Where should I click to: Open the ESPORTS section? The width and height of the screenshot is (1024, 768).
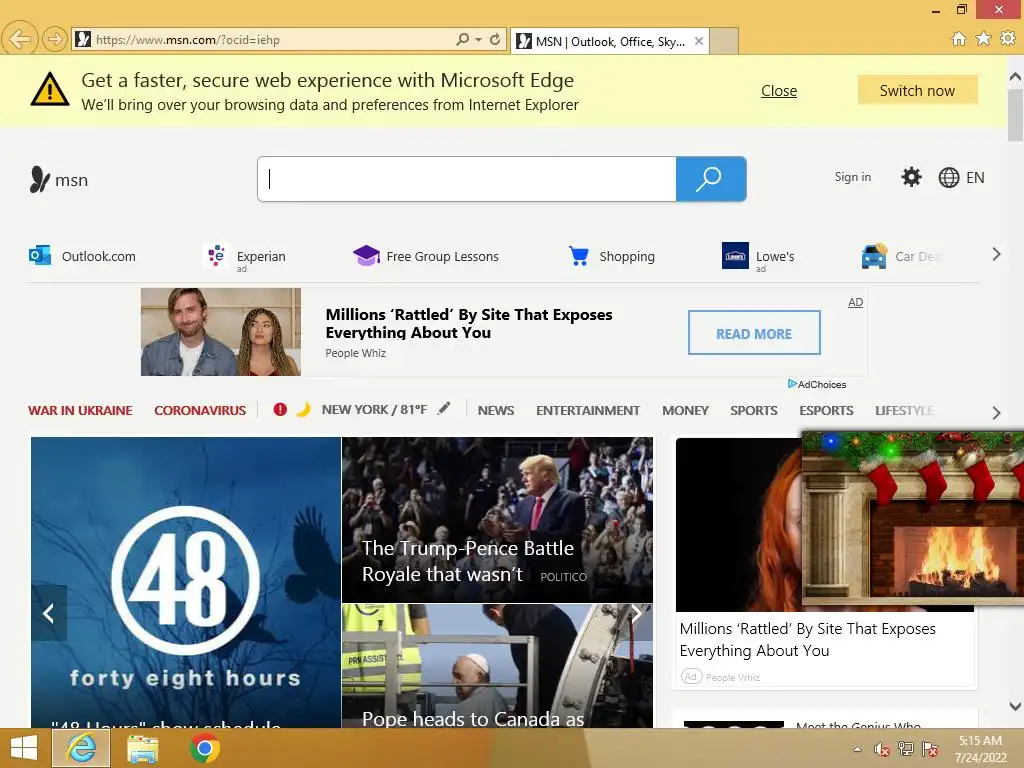pyautogui.click(x=826, y=411)
